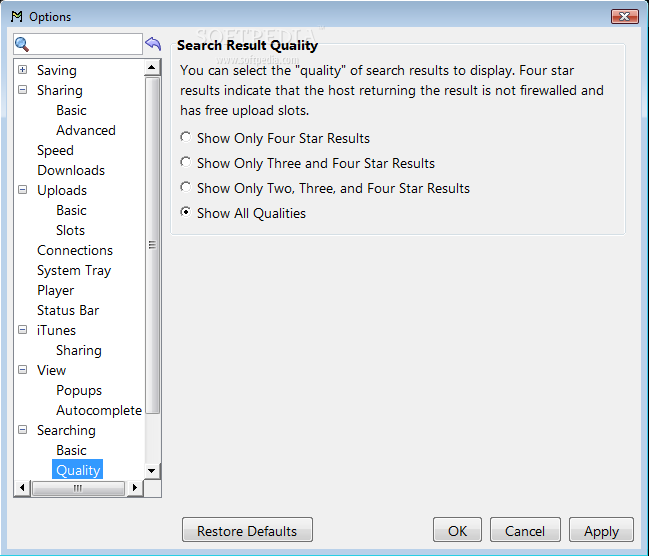The image size is (649, 556).
Task: Select the highlighted Quality tree item
Action: tap(78, 470)
